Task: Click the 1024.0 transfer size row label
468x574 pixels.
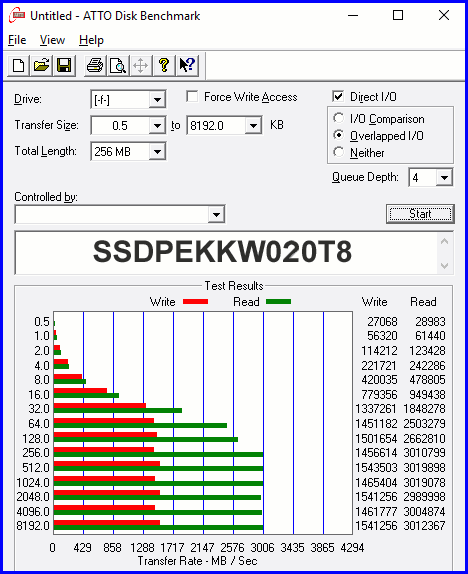Action: point(33,482)
